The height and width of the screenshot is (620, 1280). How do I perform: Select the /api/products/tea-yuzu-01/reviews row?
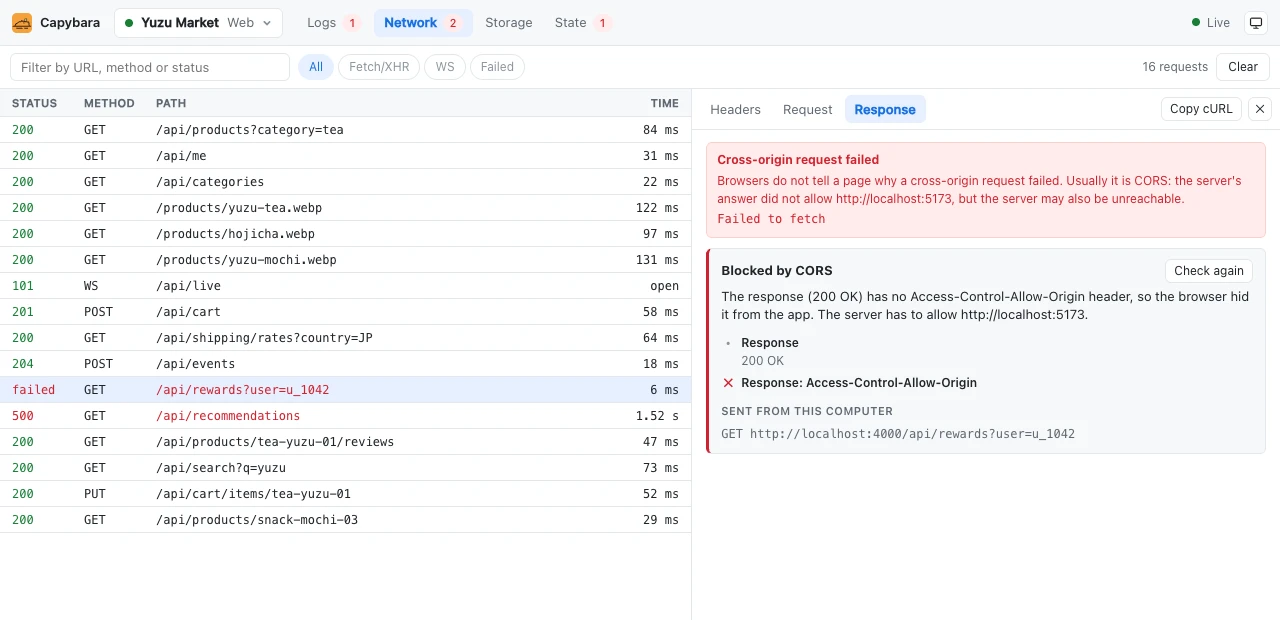(x=345, y=442)
